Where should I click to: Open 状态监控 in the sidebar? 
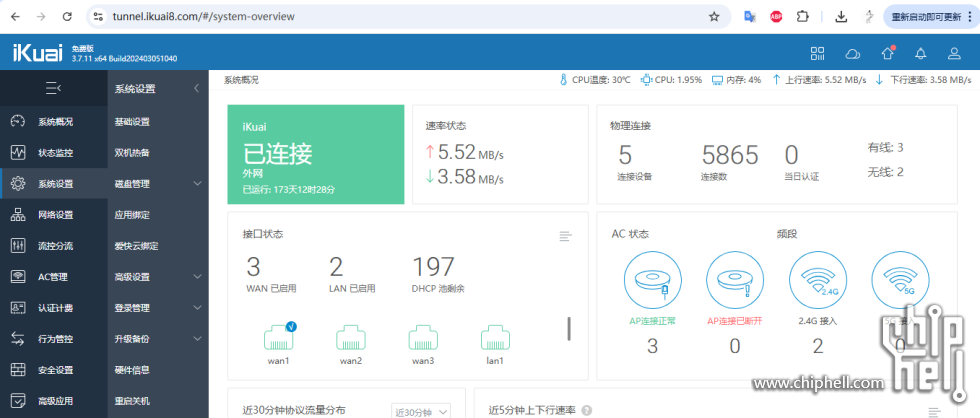pyautogui.click(x=54, y=152)
